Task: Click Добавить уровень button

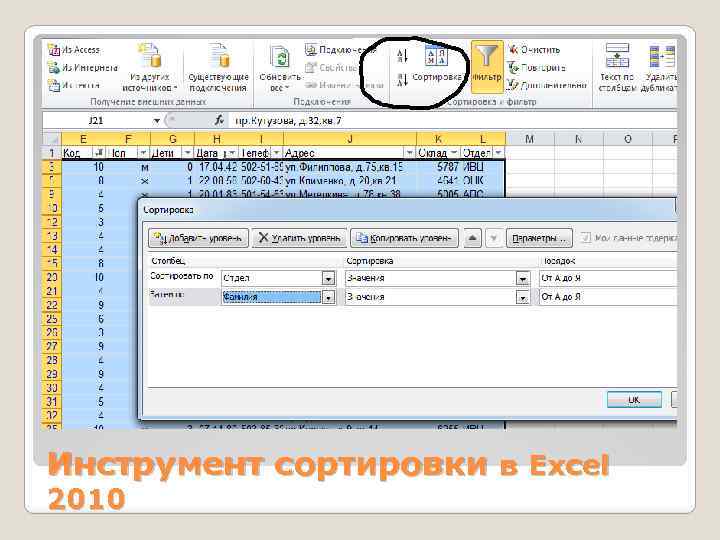Action: [198, 238]
